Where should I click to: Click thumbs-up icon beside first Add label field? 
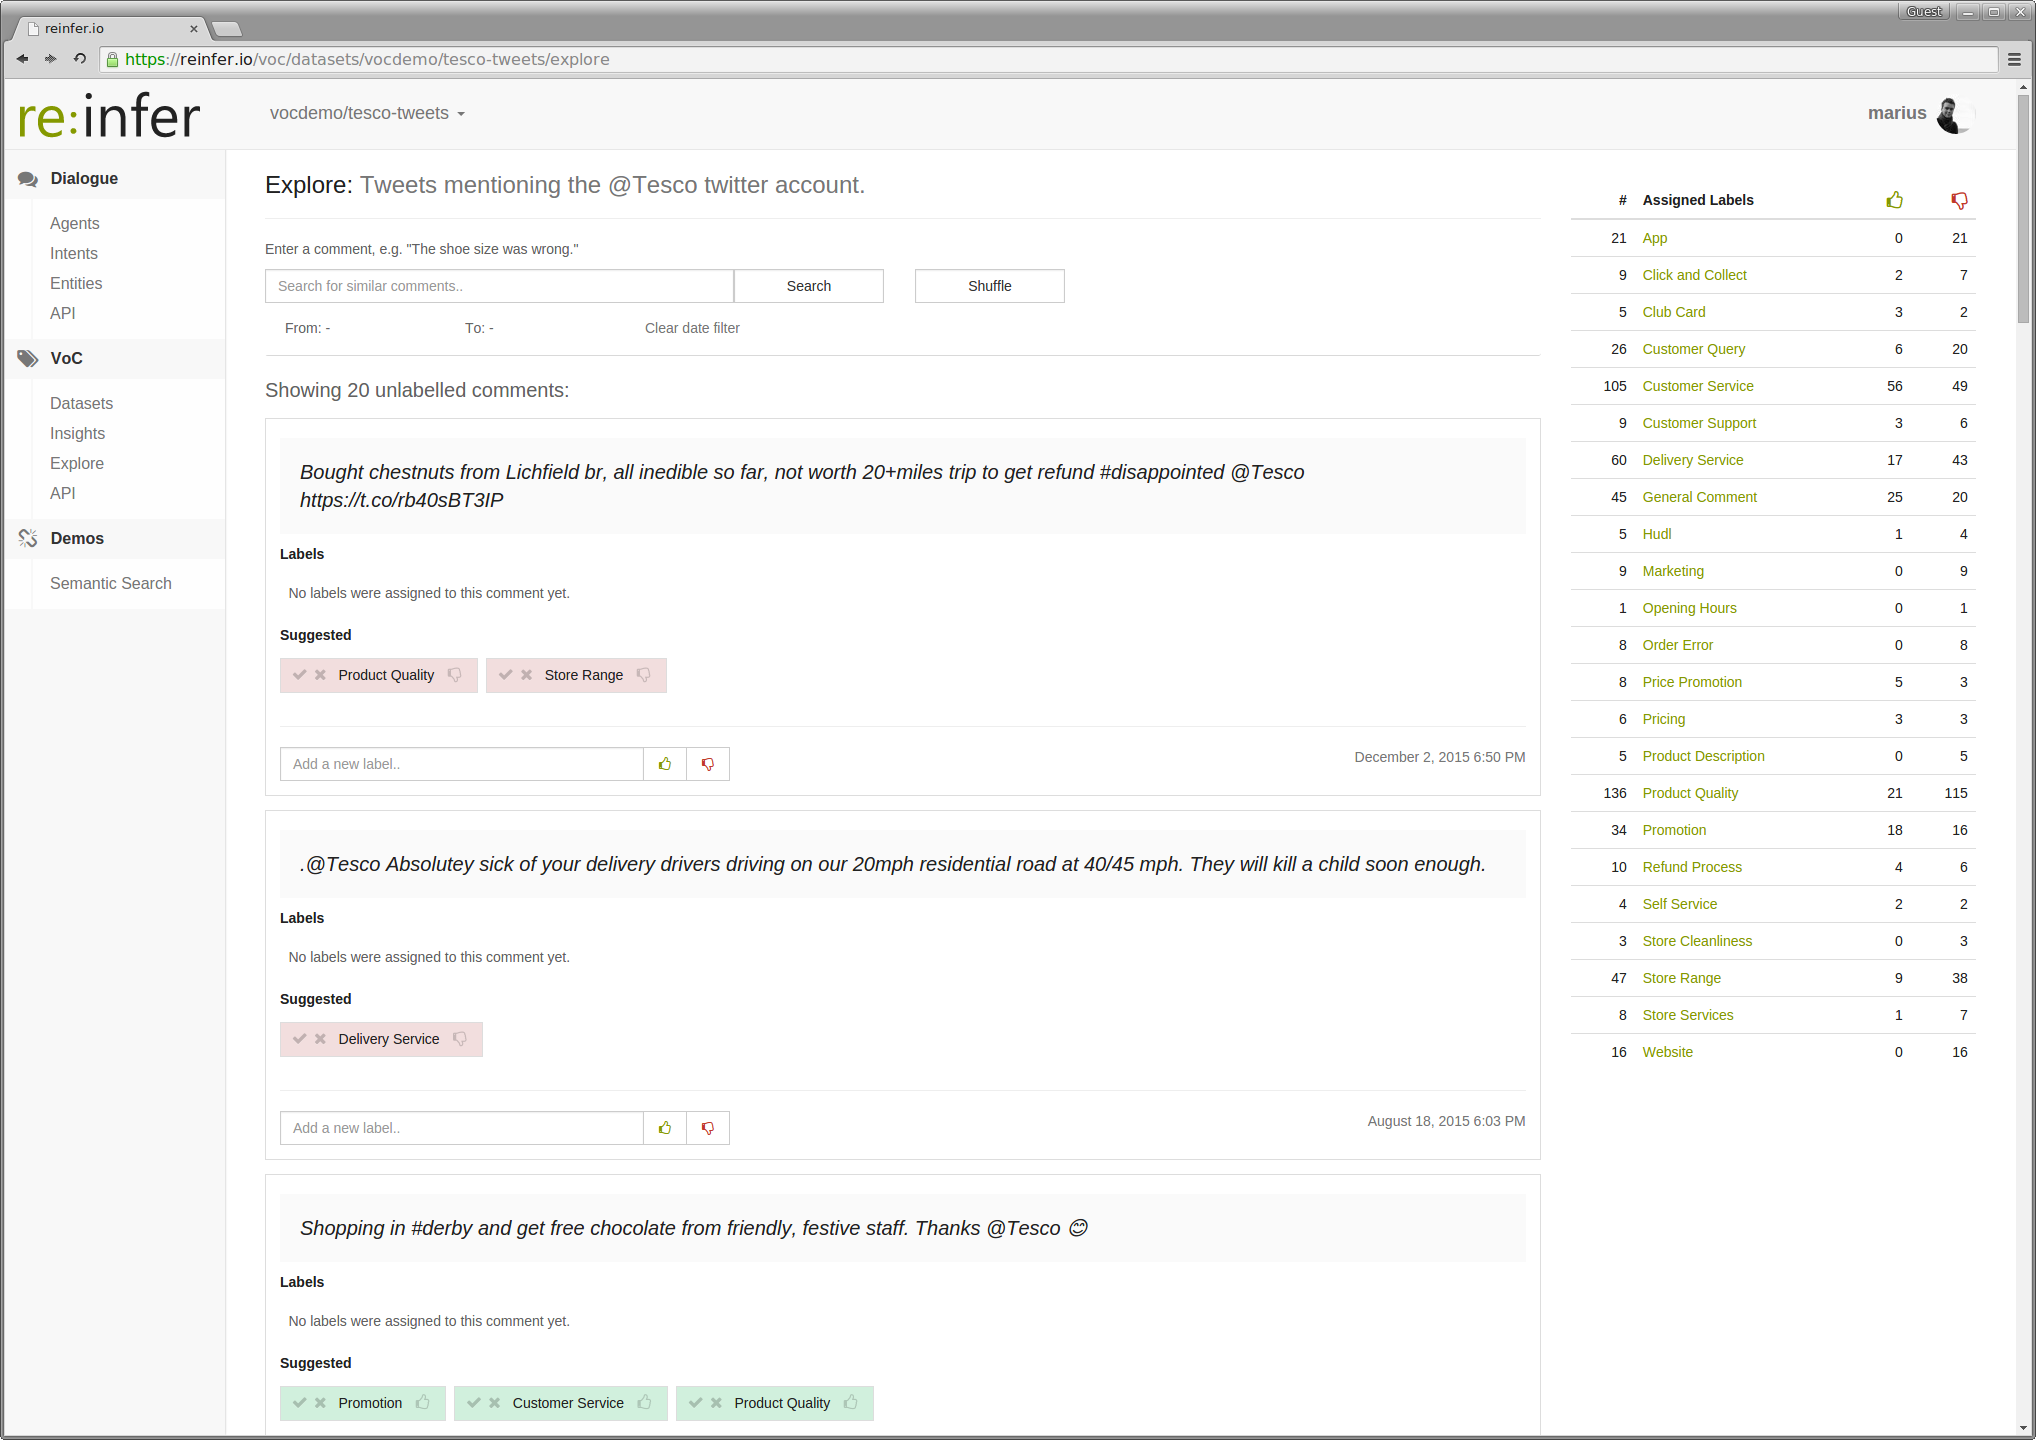point(665,764)
